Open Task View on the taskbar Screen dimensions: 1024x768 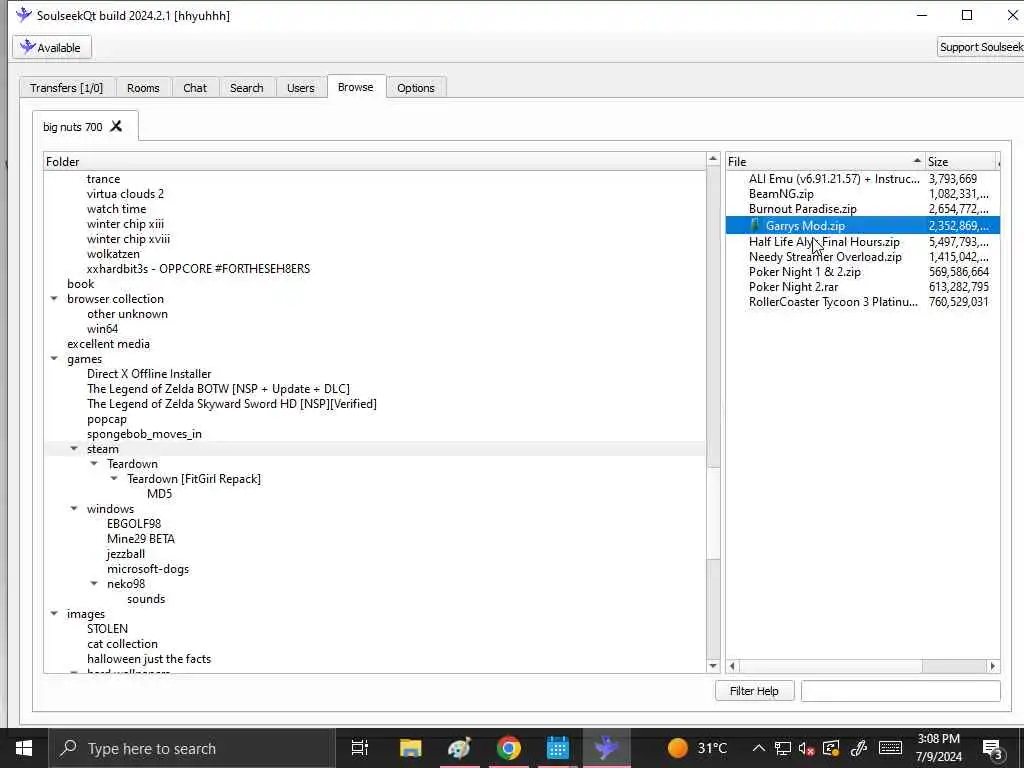(x=359, y=748)
